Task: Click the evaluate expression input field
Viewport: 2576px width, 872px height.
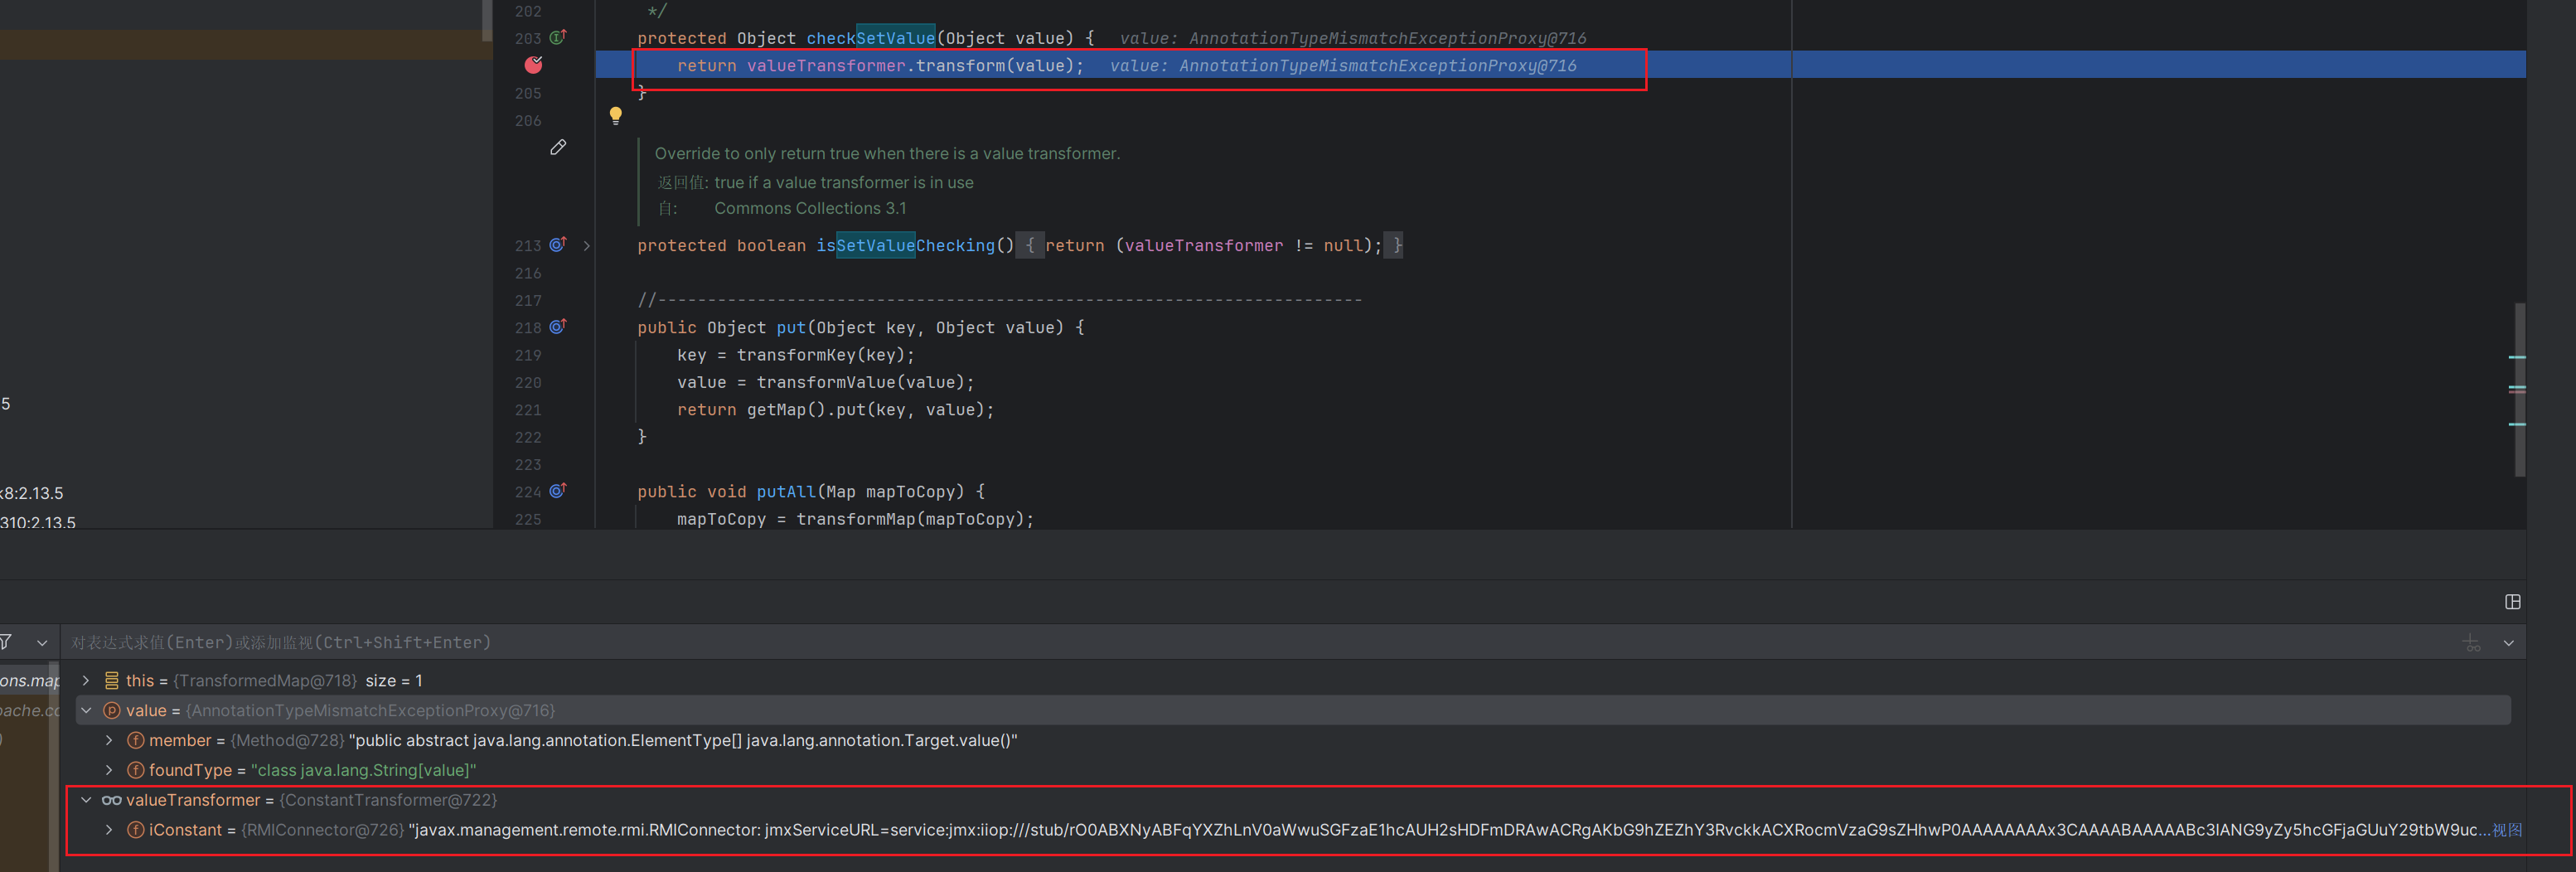Action: (x=1260, y=643)
